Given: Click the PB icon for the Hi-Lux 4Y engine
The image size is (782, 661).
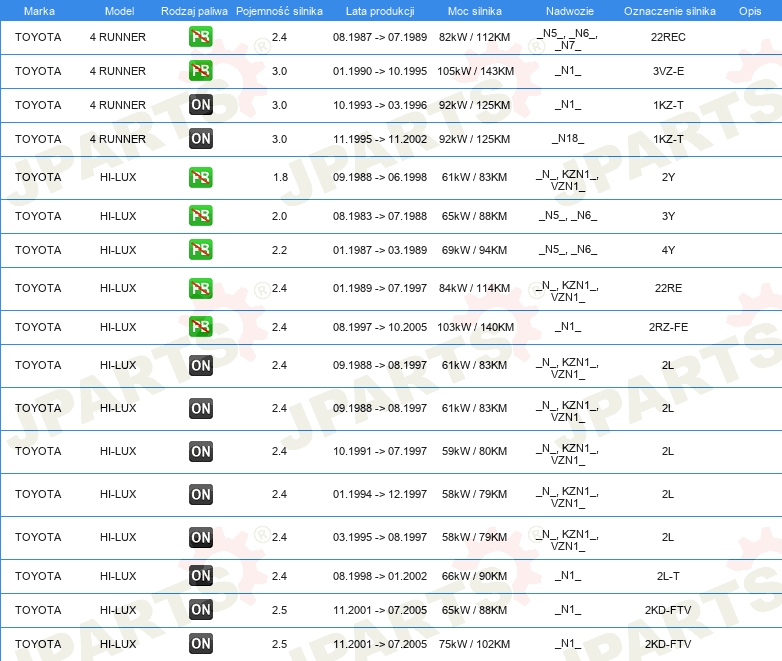Looking at the screenshot, I should click(x=200, y=250).
